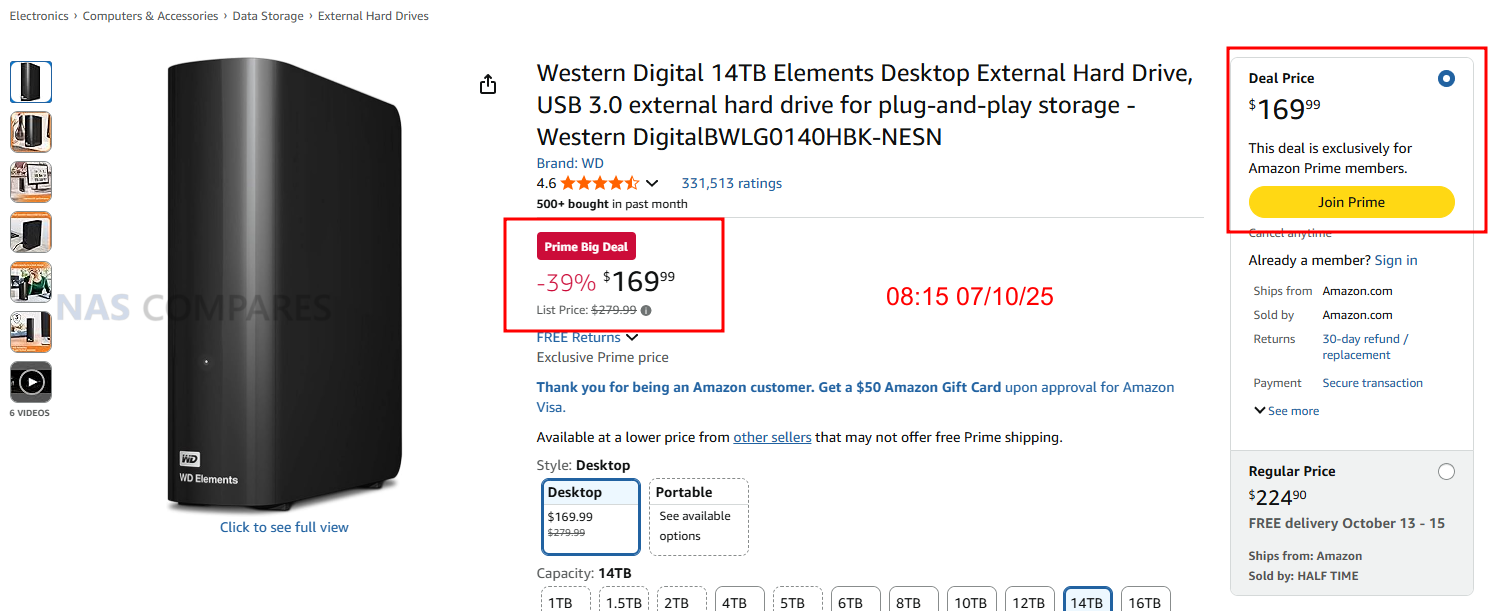This screenshot has height=611, width=1488.
Task: Open the Sign in link
Action: tap(1395, 260)
